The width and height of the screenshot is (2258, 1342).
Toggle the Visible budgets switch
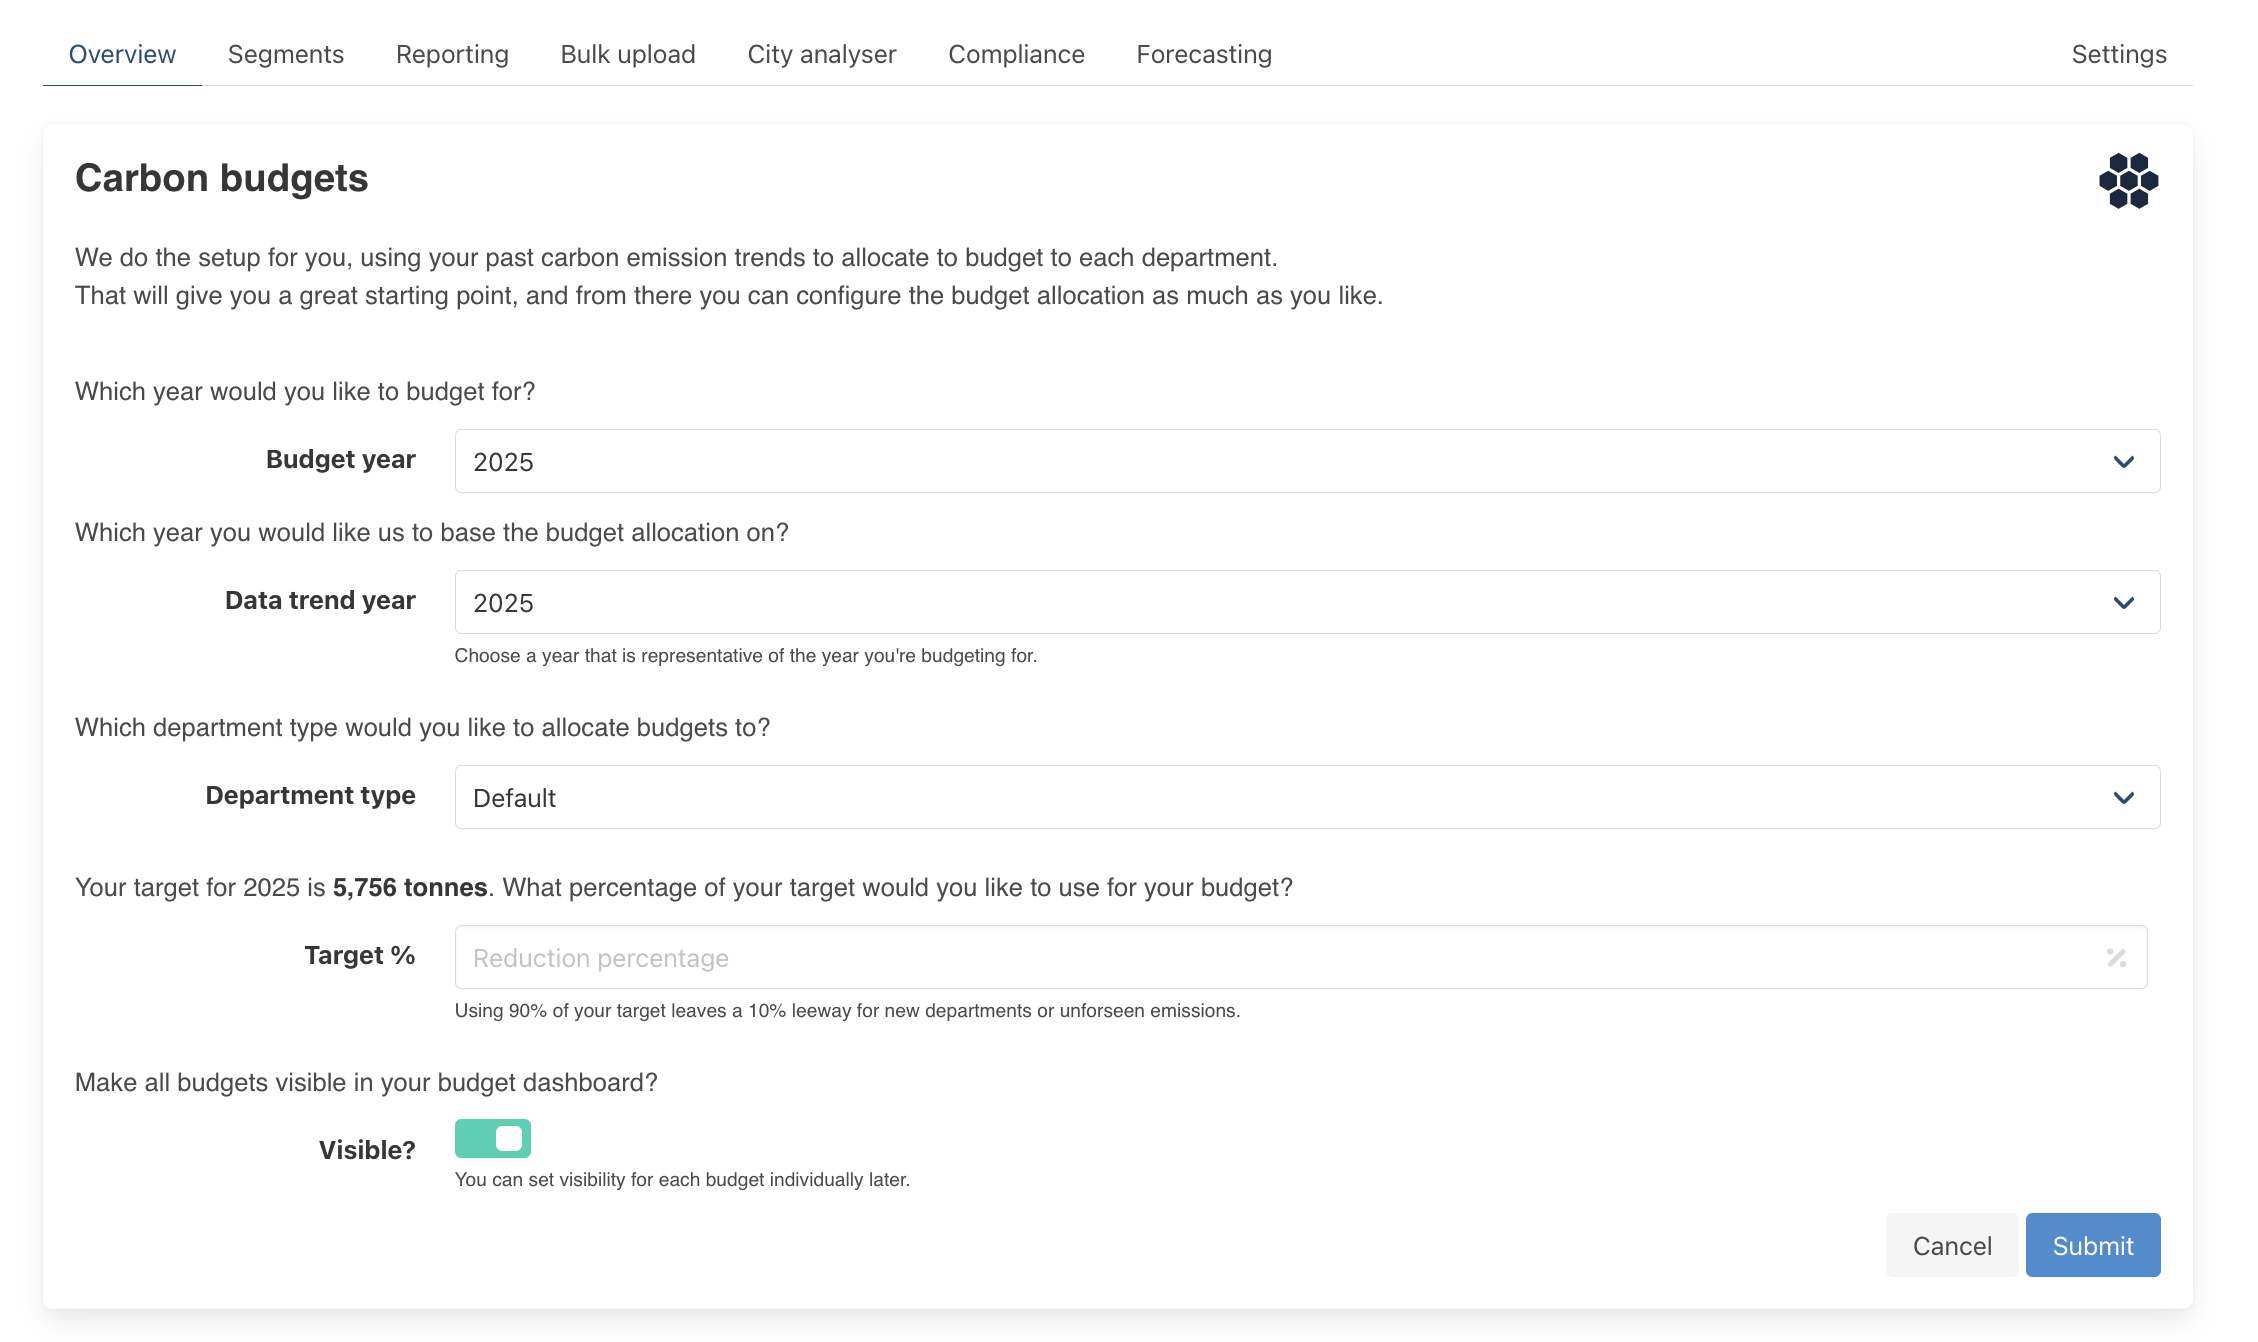coord(492,1138)
